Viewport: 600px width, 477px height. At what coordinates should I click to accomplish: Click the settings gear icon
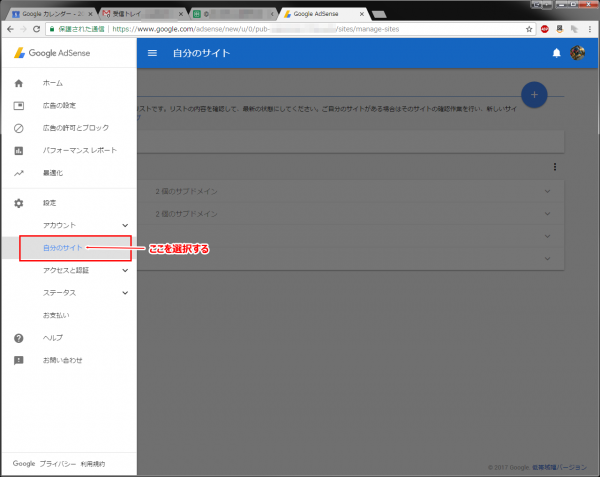[x=18, y=203]
